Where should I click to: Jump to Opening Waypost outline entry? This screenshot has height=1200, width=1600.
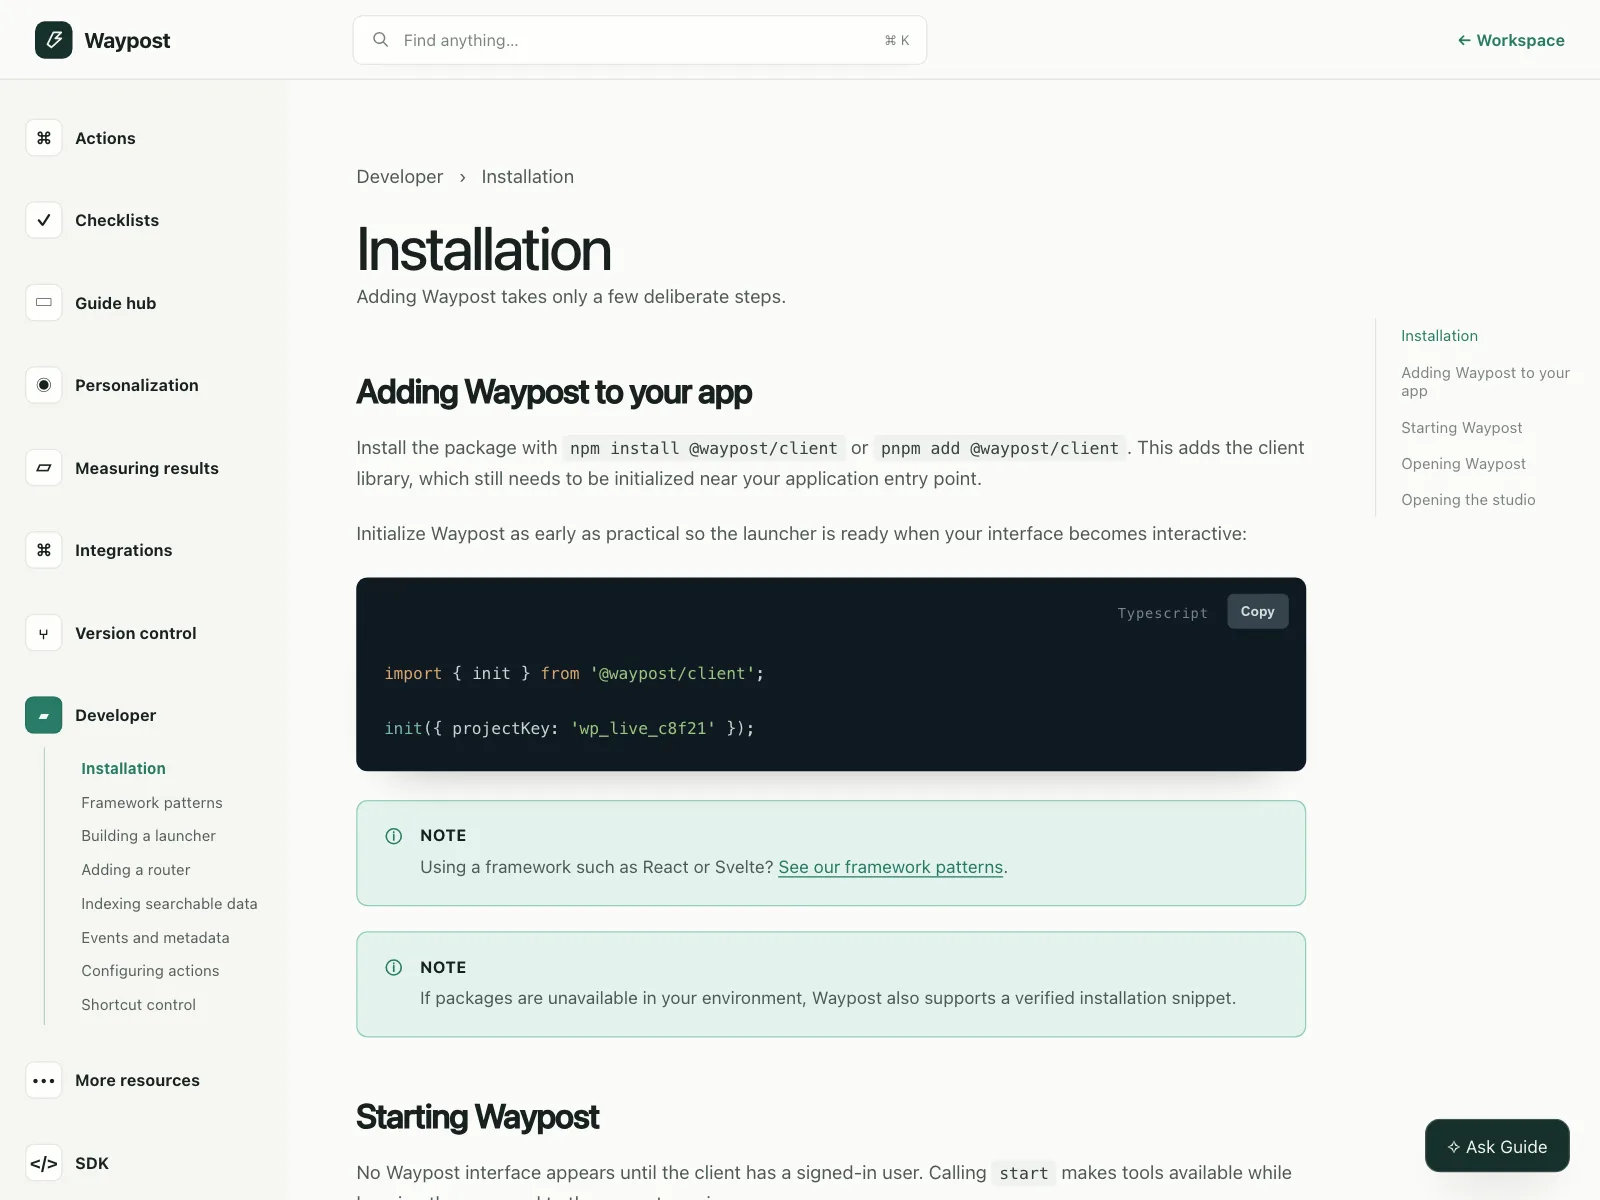point(1463,464)
